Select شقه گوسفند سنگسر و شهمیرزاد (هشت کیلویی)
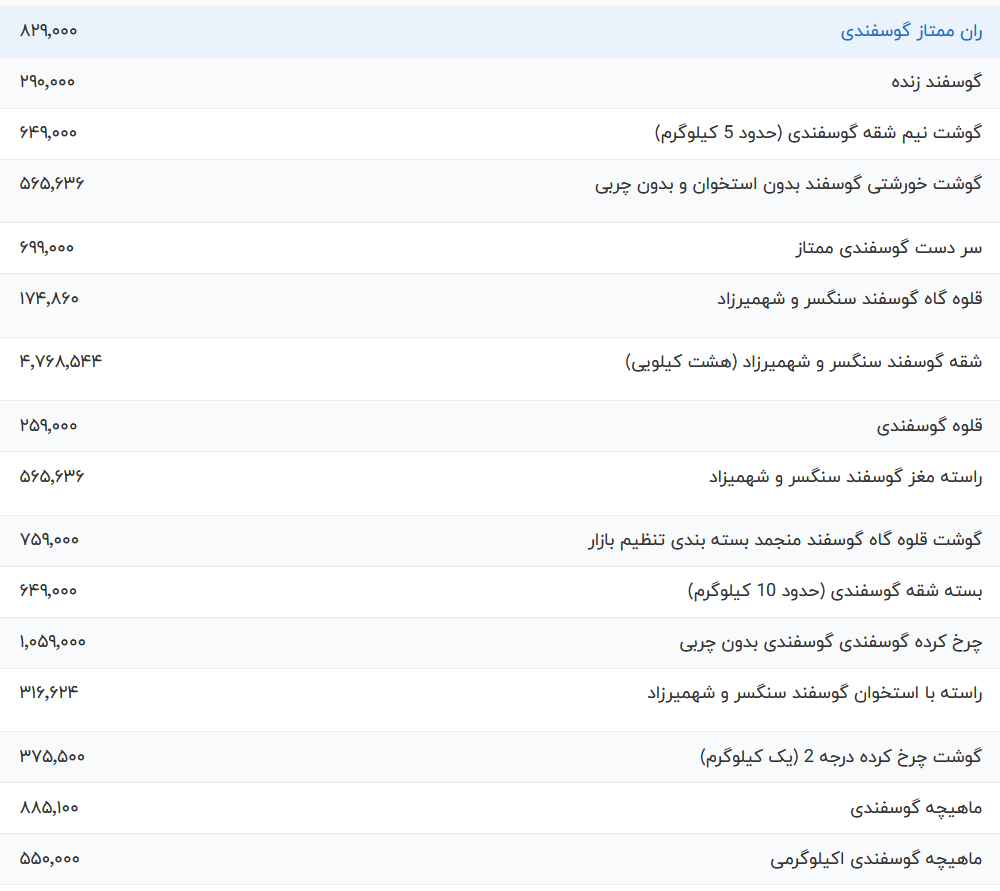1000x891 pixels. 804,362
